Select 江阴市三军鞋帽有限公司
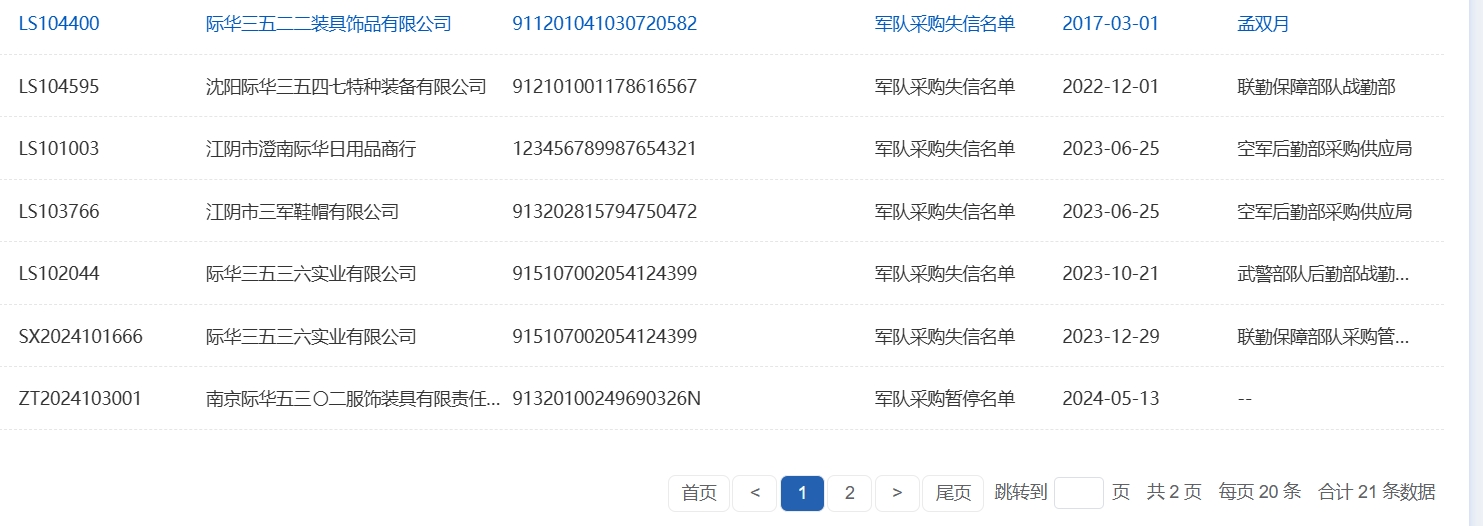 point(303,212)
